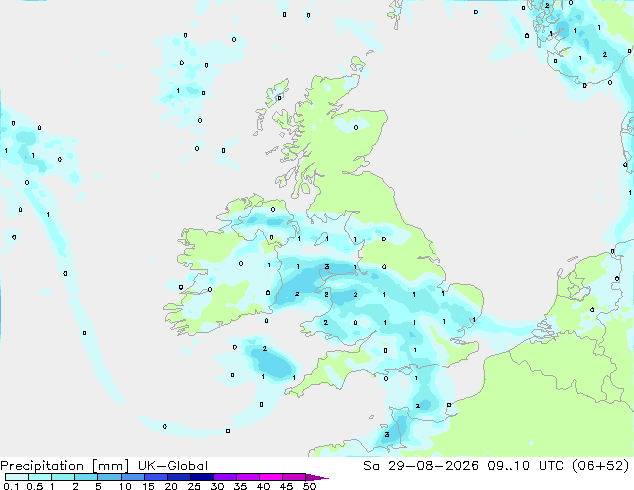Click the value 0 over the Netherlands

(x=592, y=310)
